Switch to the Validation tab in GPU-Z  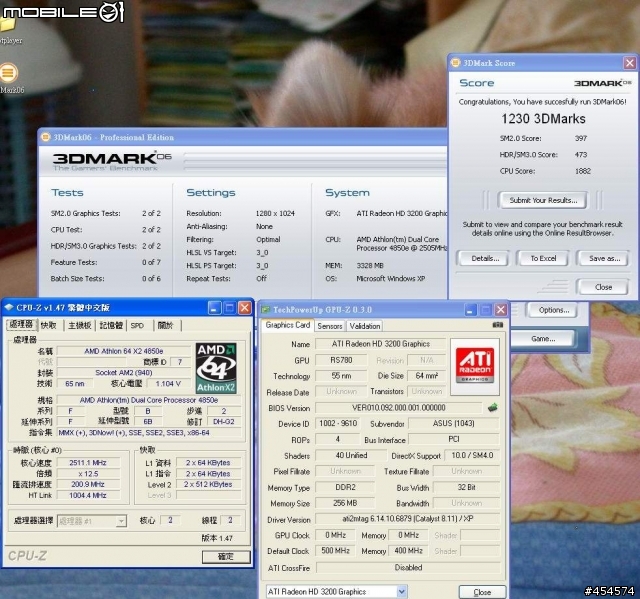point(365,326)
